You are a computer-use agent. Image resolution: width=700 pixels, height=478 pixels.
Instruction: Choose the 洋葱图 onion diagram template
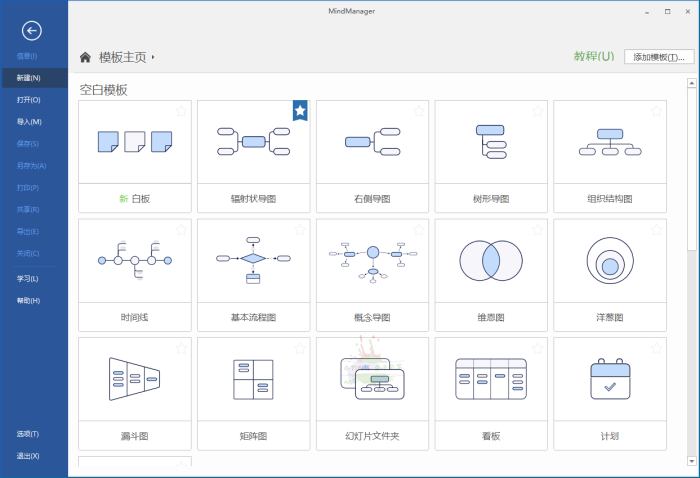point(610,275)
